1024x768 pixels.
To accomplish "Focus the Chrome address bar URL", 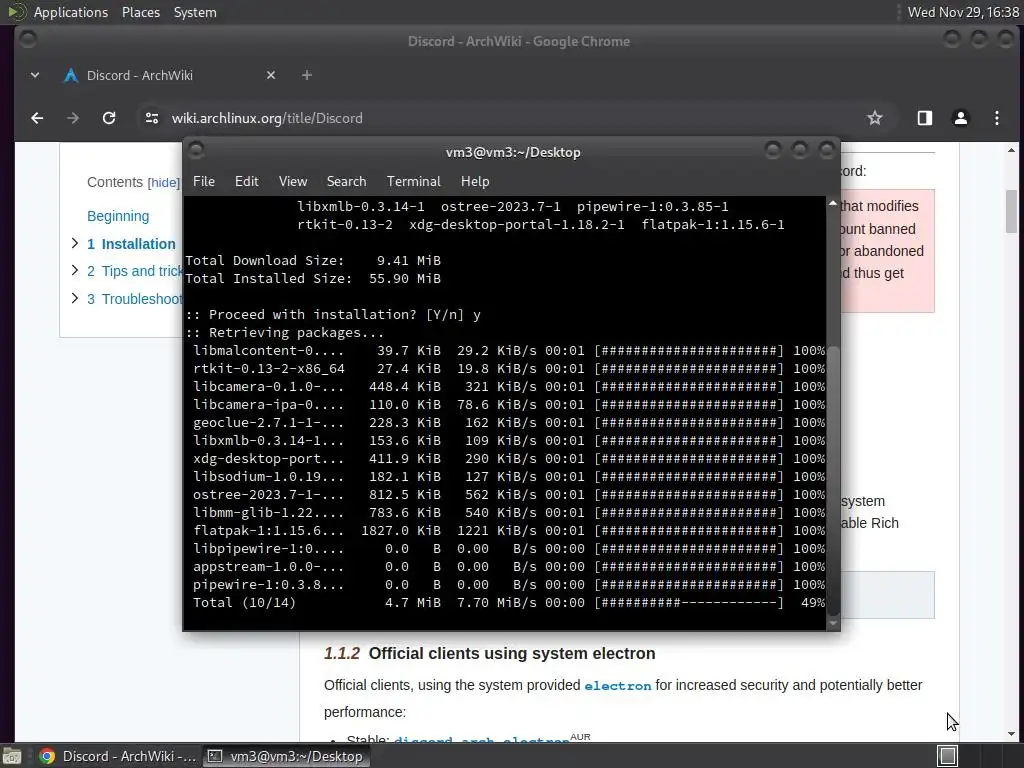I will [267, 118].
